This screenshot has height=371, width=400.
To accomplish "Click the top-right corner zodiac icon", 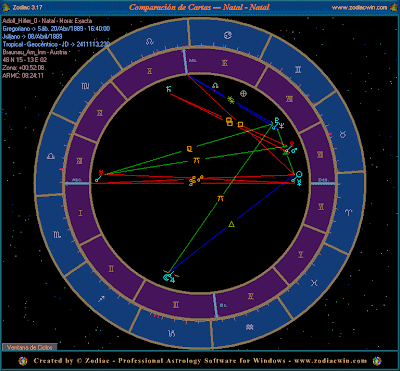I will tap(393, 7).
